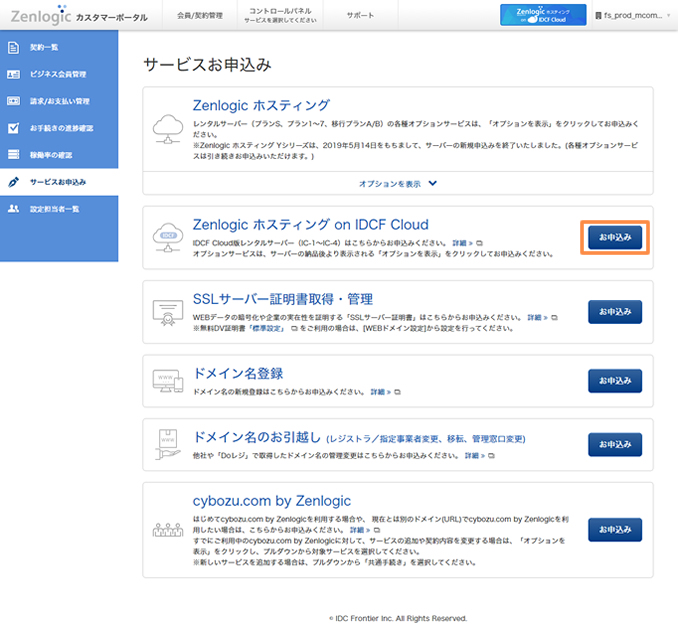Click the 契約一覧 document icon in sidebar
This screenshot has height=624, width=678.
coord(13,47)
